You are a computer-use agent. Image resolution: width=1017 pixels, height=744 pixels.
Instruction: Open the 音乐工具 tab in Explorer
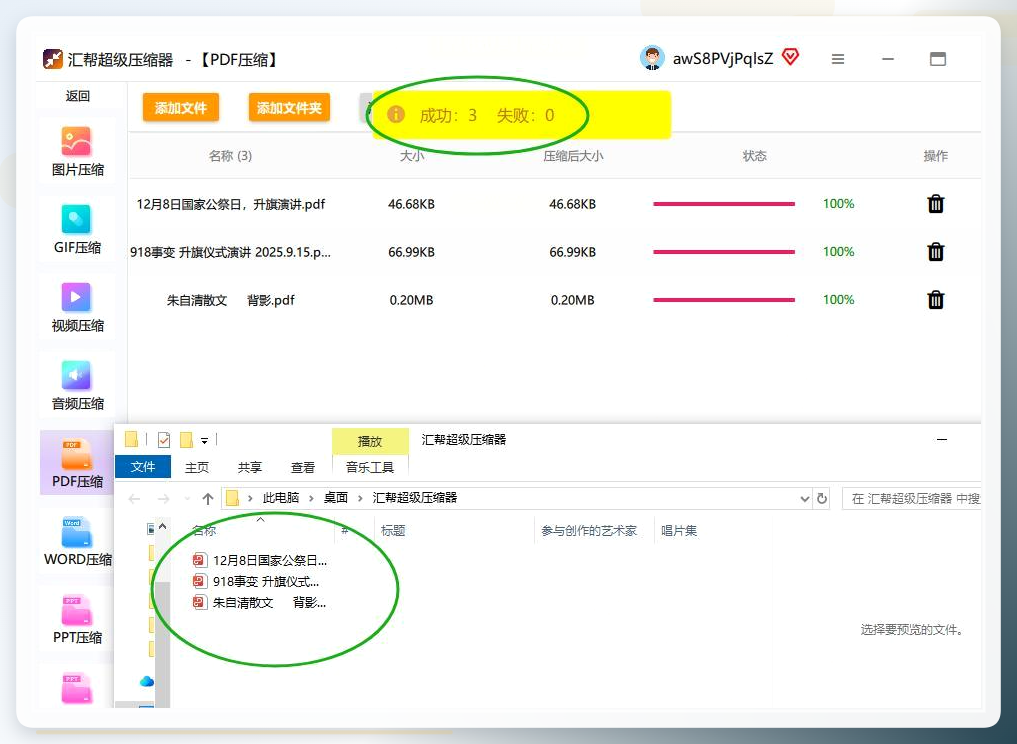[x=370, y=467]
